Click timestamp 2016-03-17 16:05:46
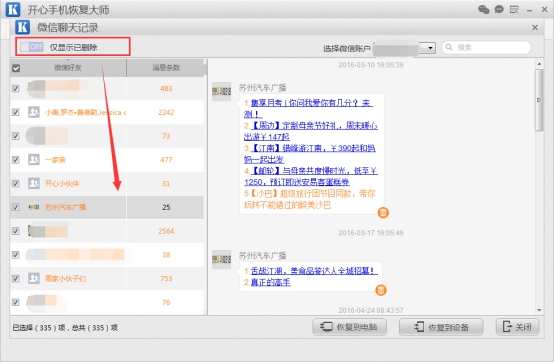Screen dimensions: 554x362 [x=371, y=233]
